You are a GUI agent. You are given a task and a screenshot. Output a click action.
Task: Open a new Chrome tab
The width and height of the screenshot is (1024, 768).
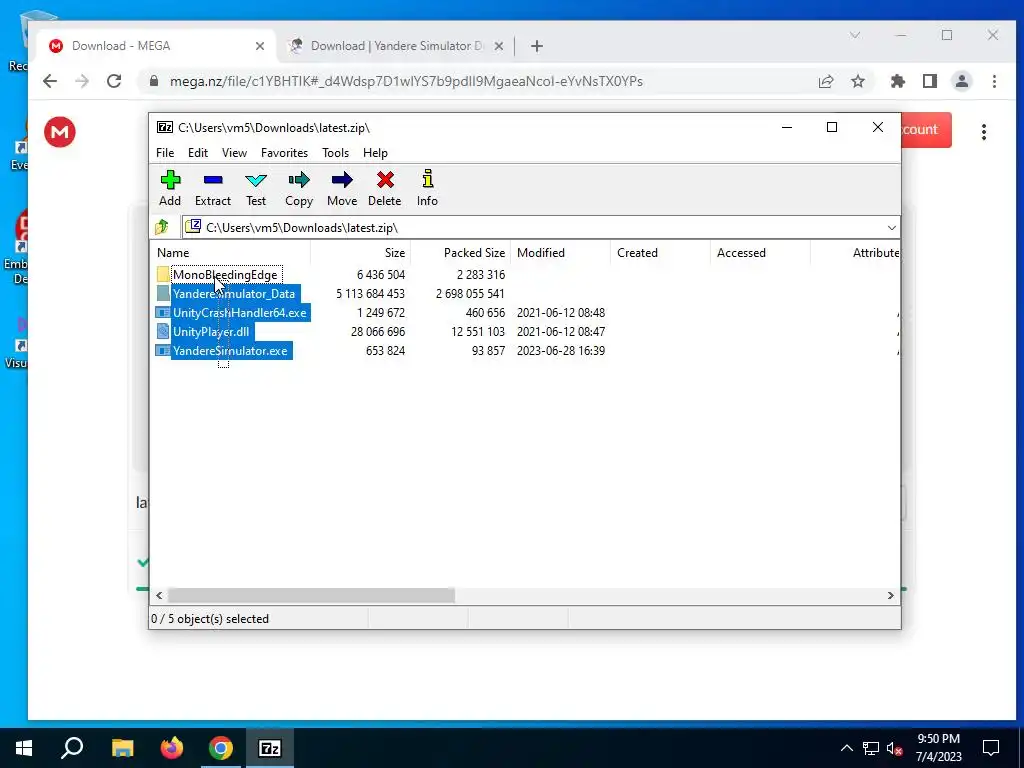coord(537,46)
